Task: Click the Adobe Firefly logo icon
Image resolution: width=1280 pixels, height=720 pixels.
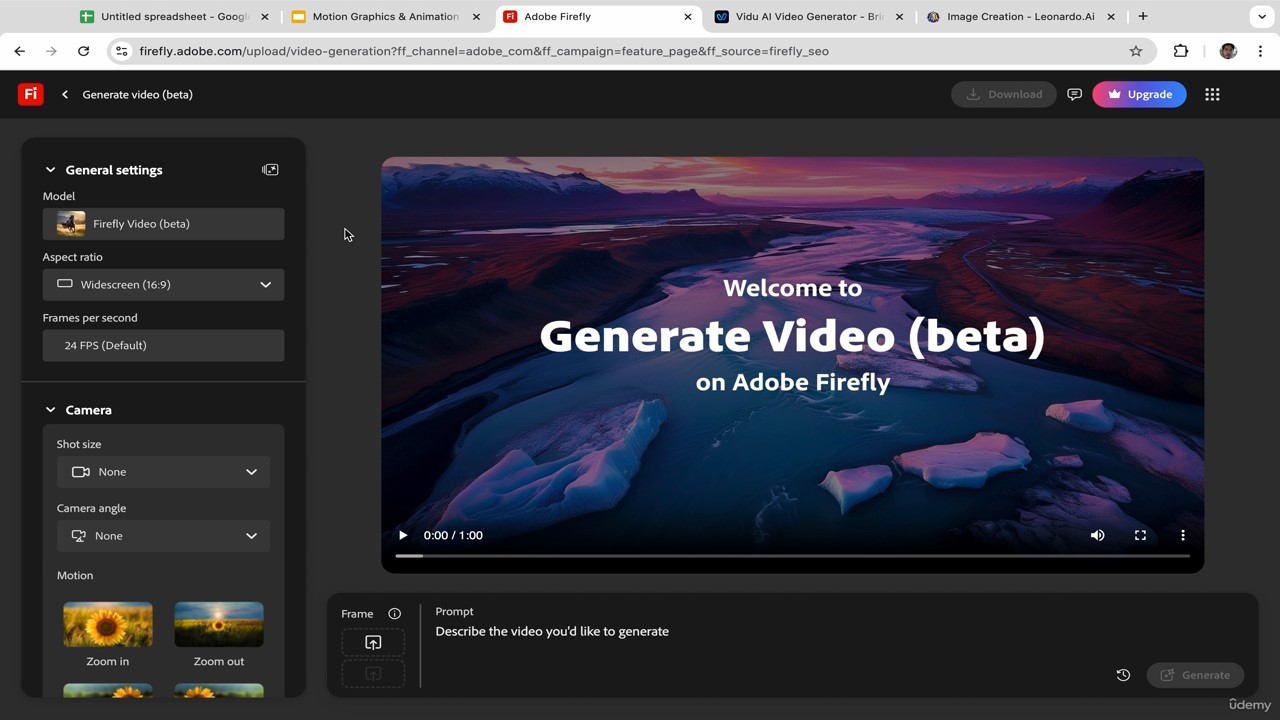Action: pyautogui.click(x=31, y=94)
